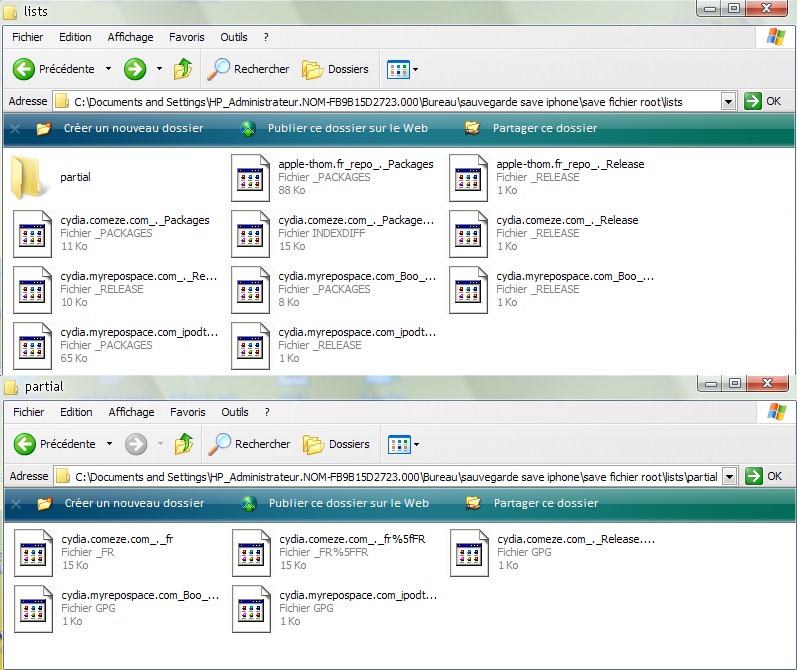
Task: Close the task bar with X in lists window
Action: click(15, 129)
